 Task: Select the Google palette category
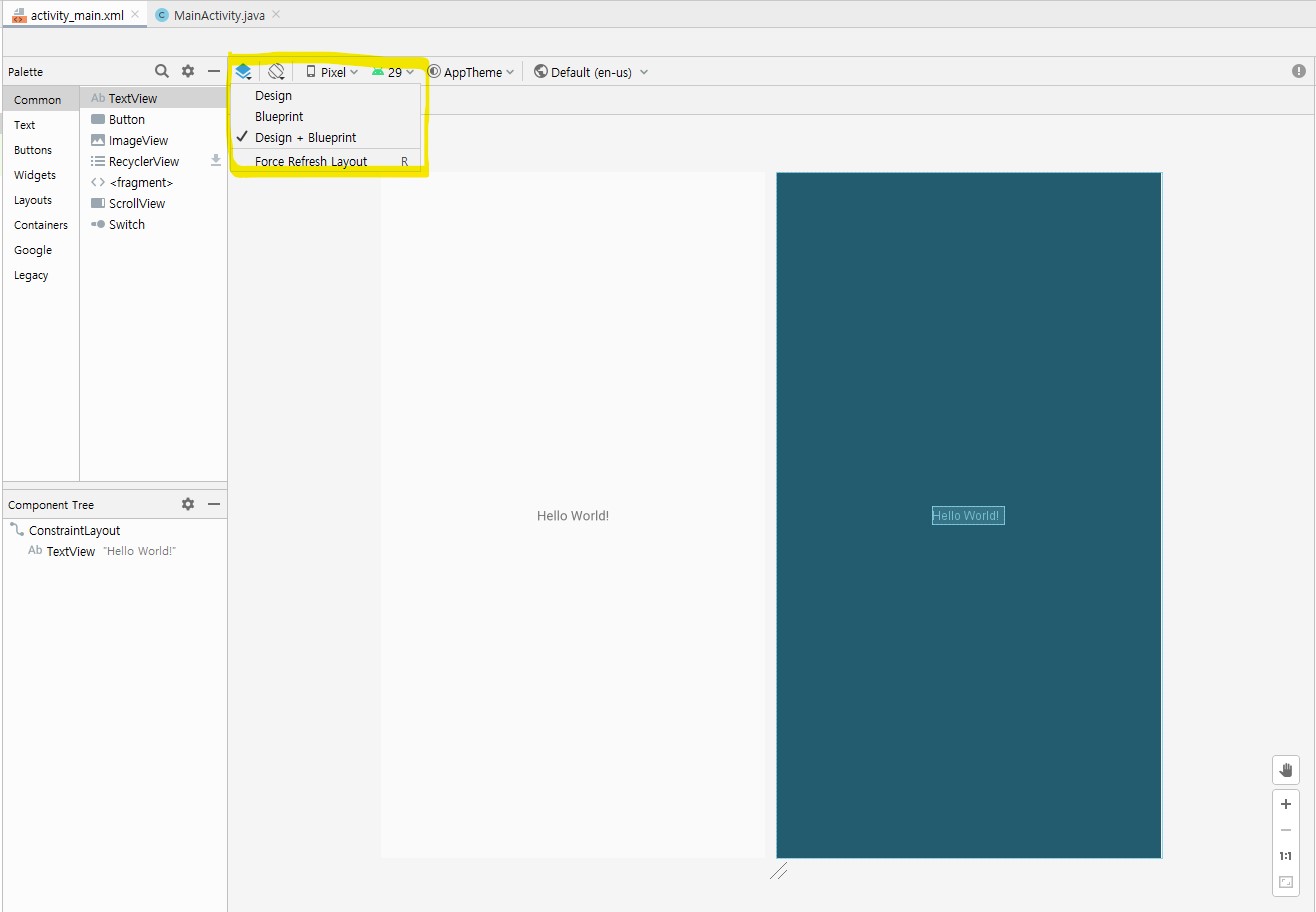tap(41, 250)
